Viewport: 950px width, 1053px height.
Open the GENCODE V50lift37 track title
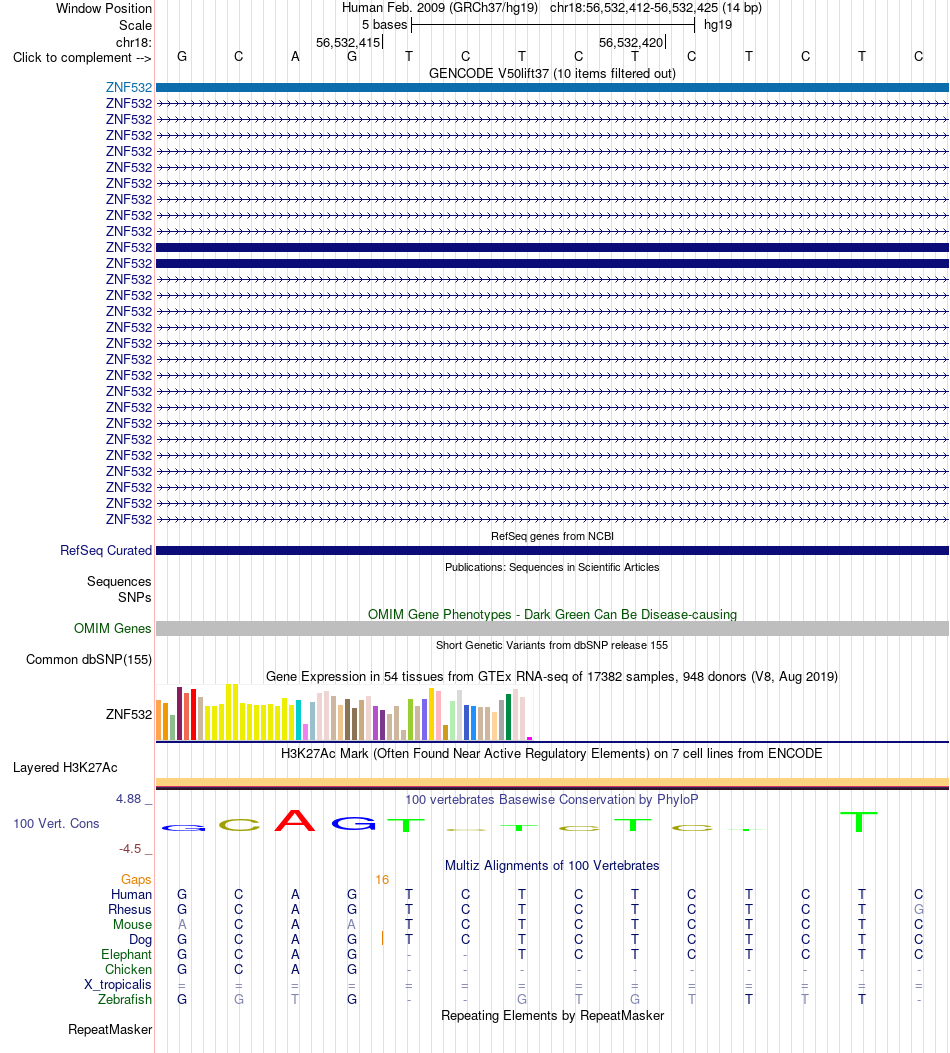click(x=552, y=73)
